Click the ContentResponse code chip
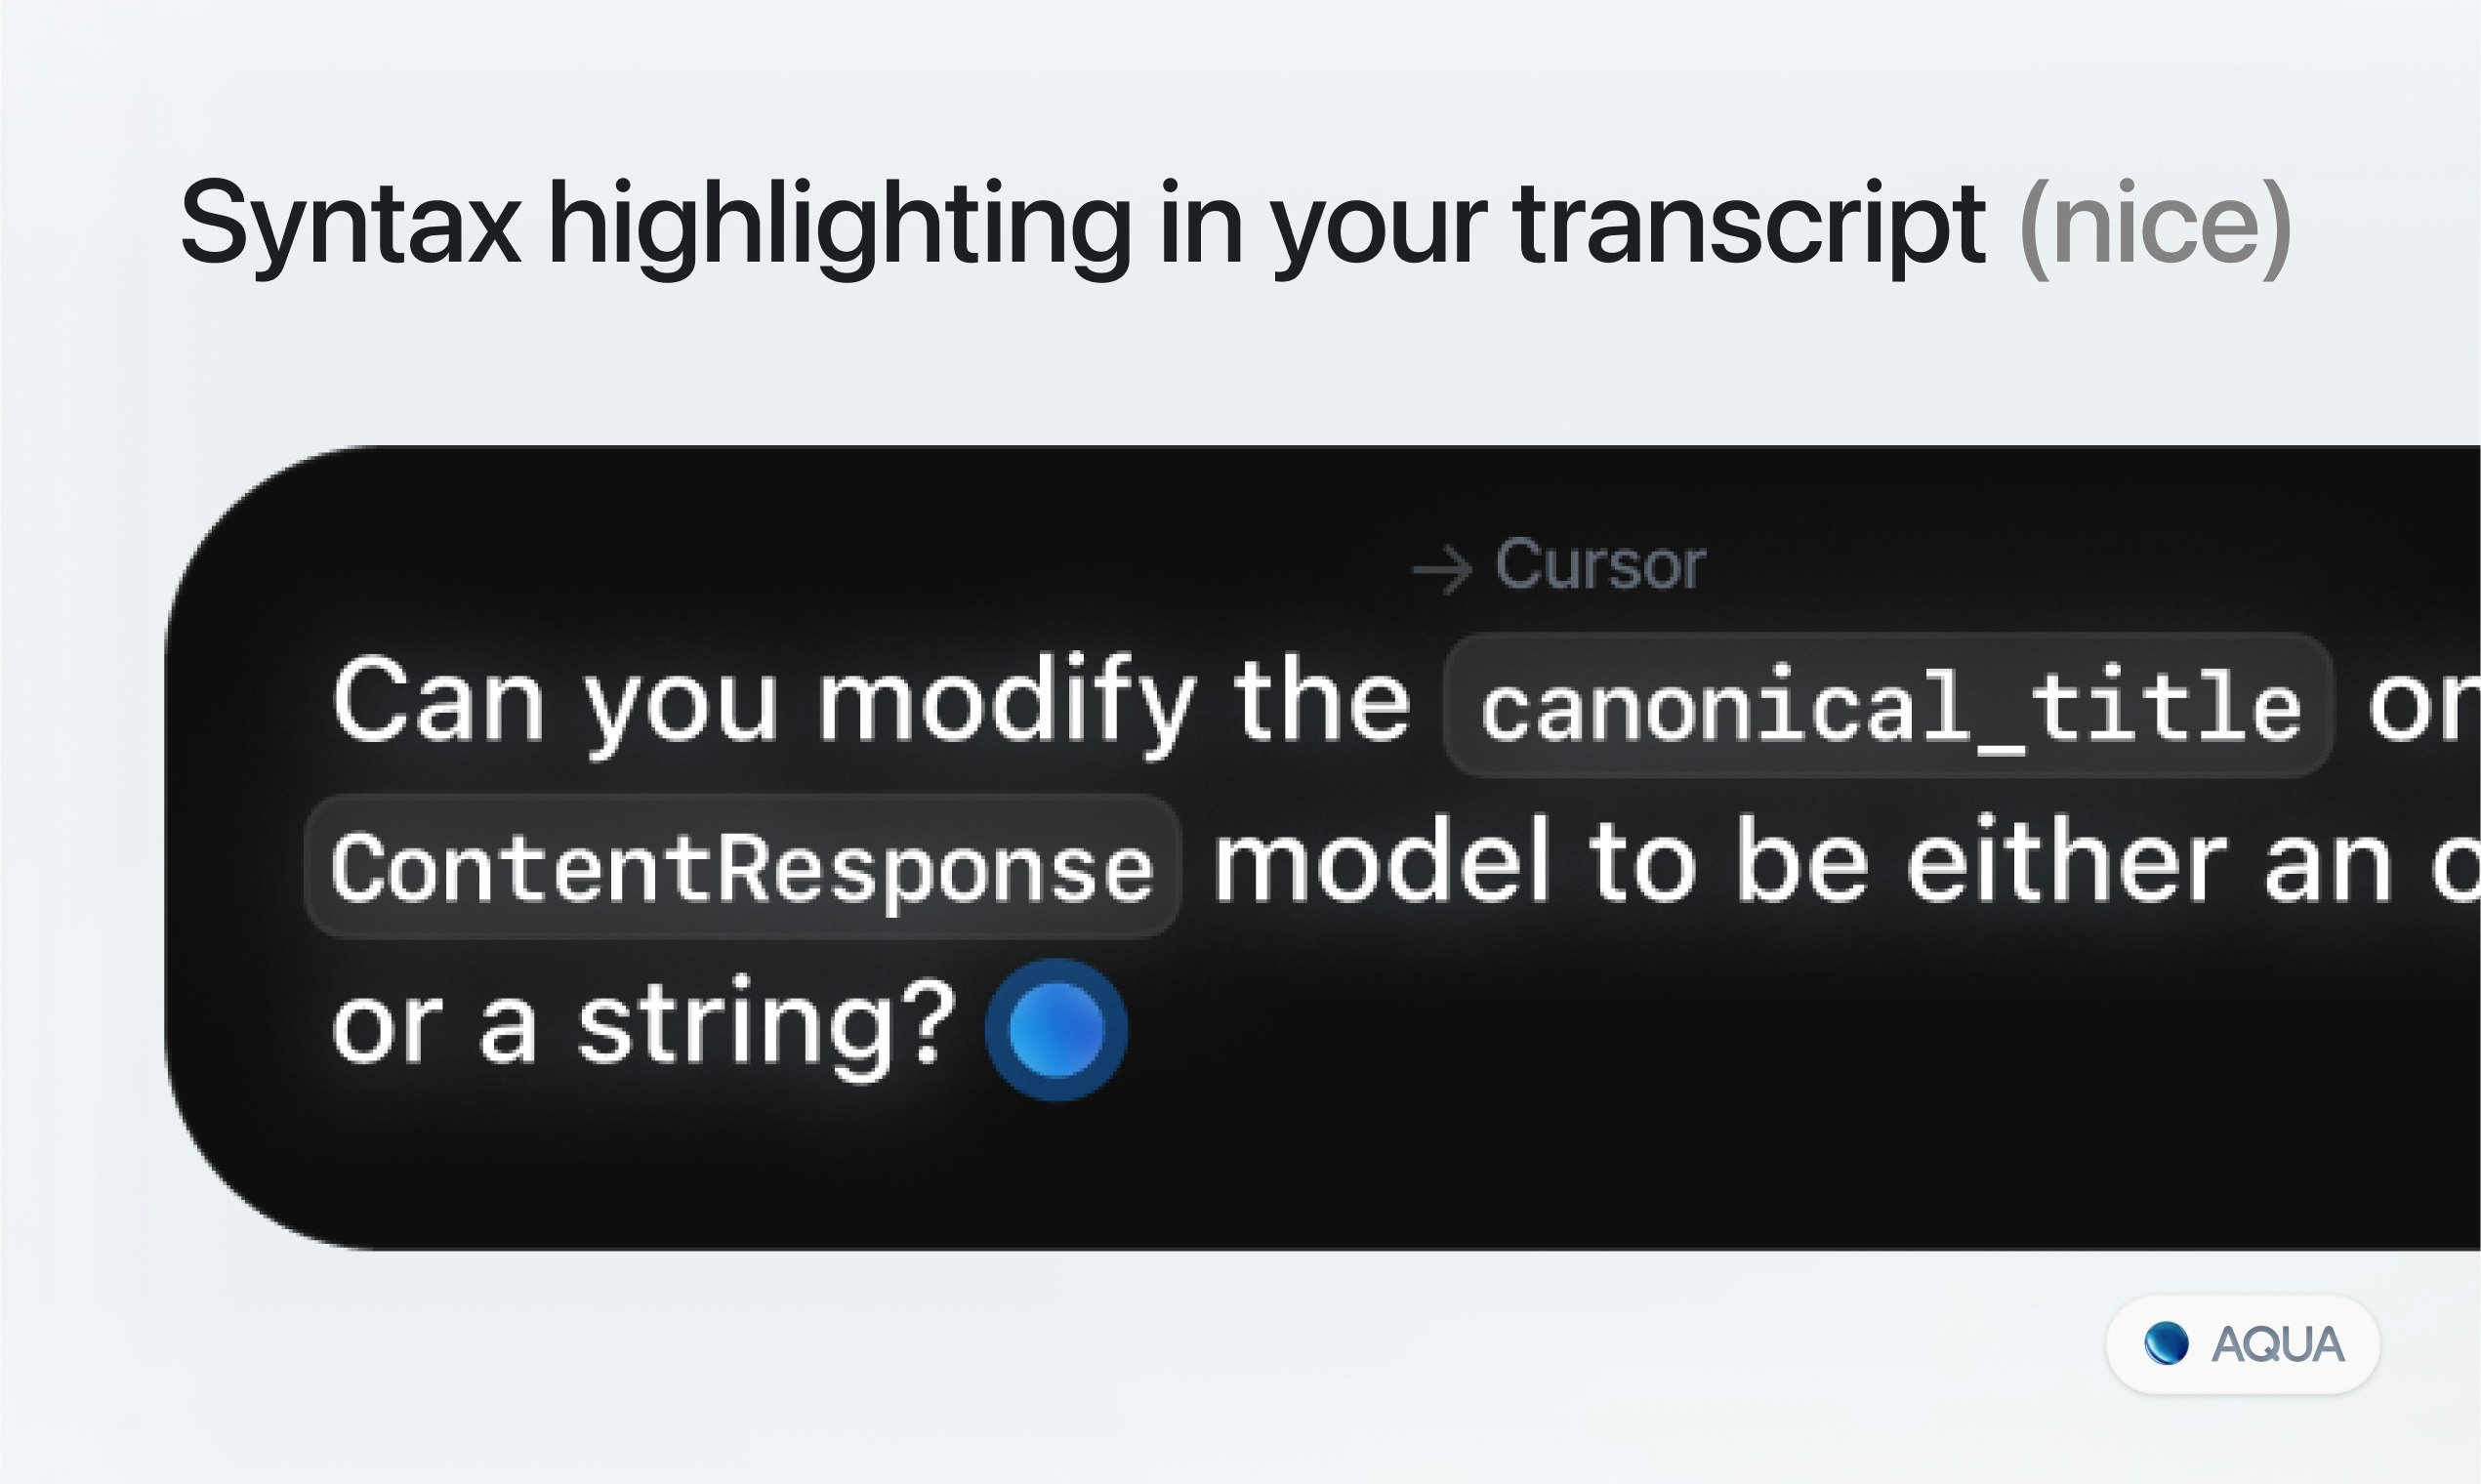Viewport: 2481px width, 1484px height. tap(743, 866)
